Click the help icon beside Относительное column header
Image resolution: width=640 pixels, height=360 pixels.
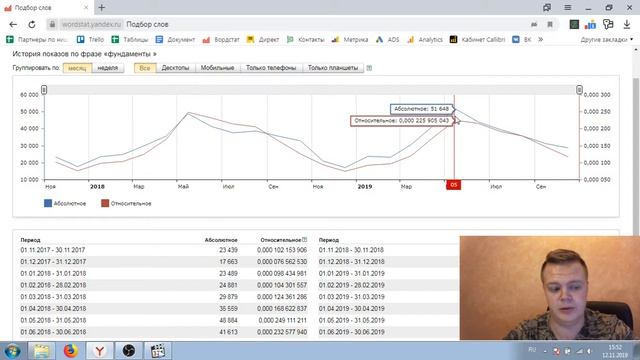[304, 240]
